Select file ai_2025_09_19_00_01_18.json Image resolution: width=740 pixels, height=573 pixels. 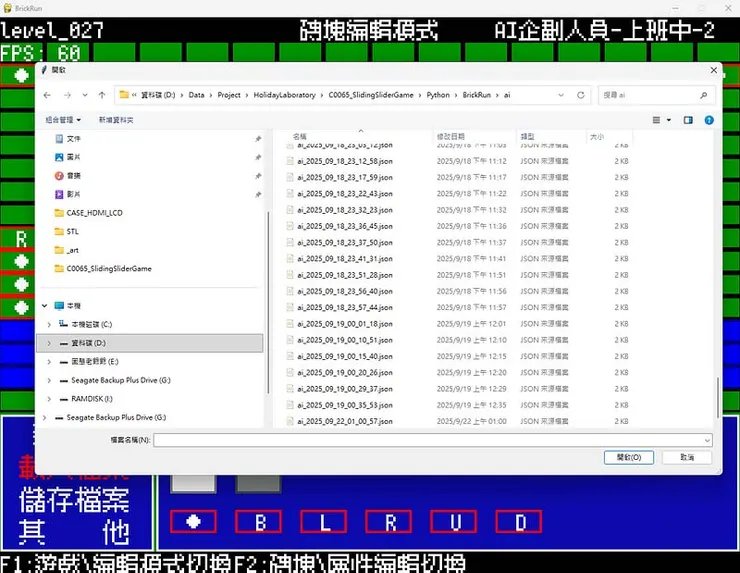pyautogui.click(x=345, y=324)
